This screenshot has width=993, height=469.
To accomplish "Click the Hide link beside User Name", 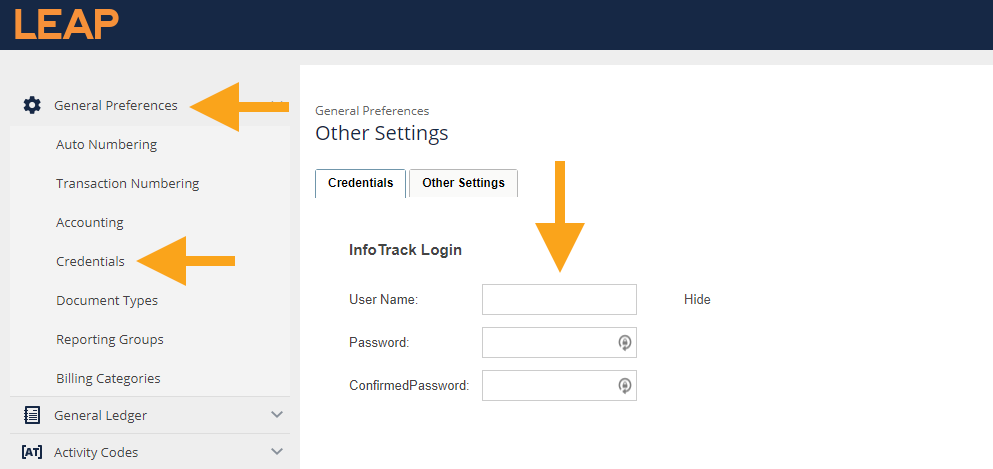I will point(697,299).
